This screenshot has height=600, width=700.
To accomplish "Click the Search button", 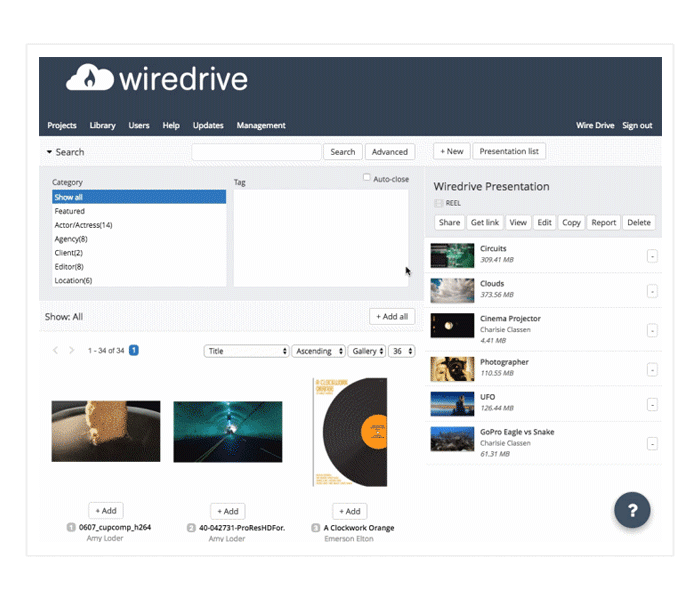I will click(x=343, y=152).
